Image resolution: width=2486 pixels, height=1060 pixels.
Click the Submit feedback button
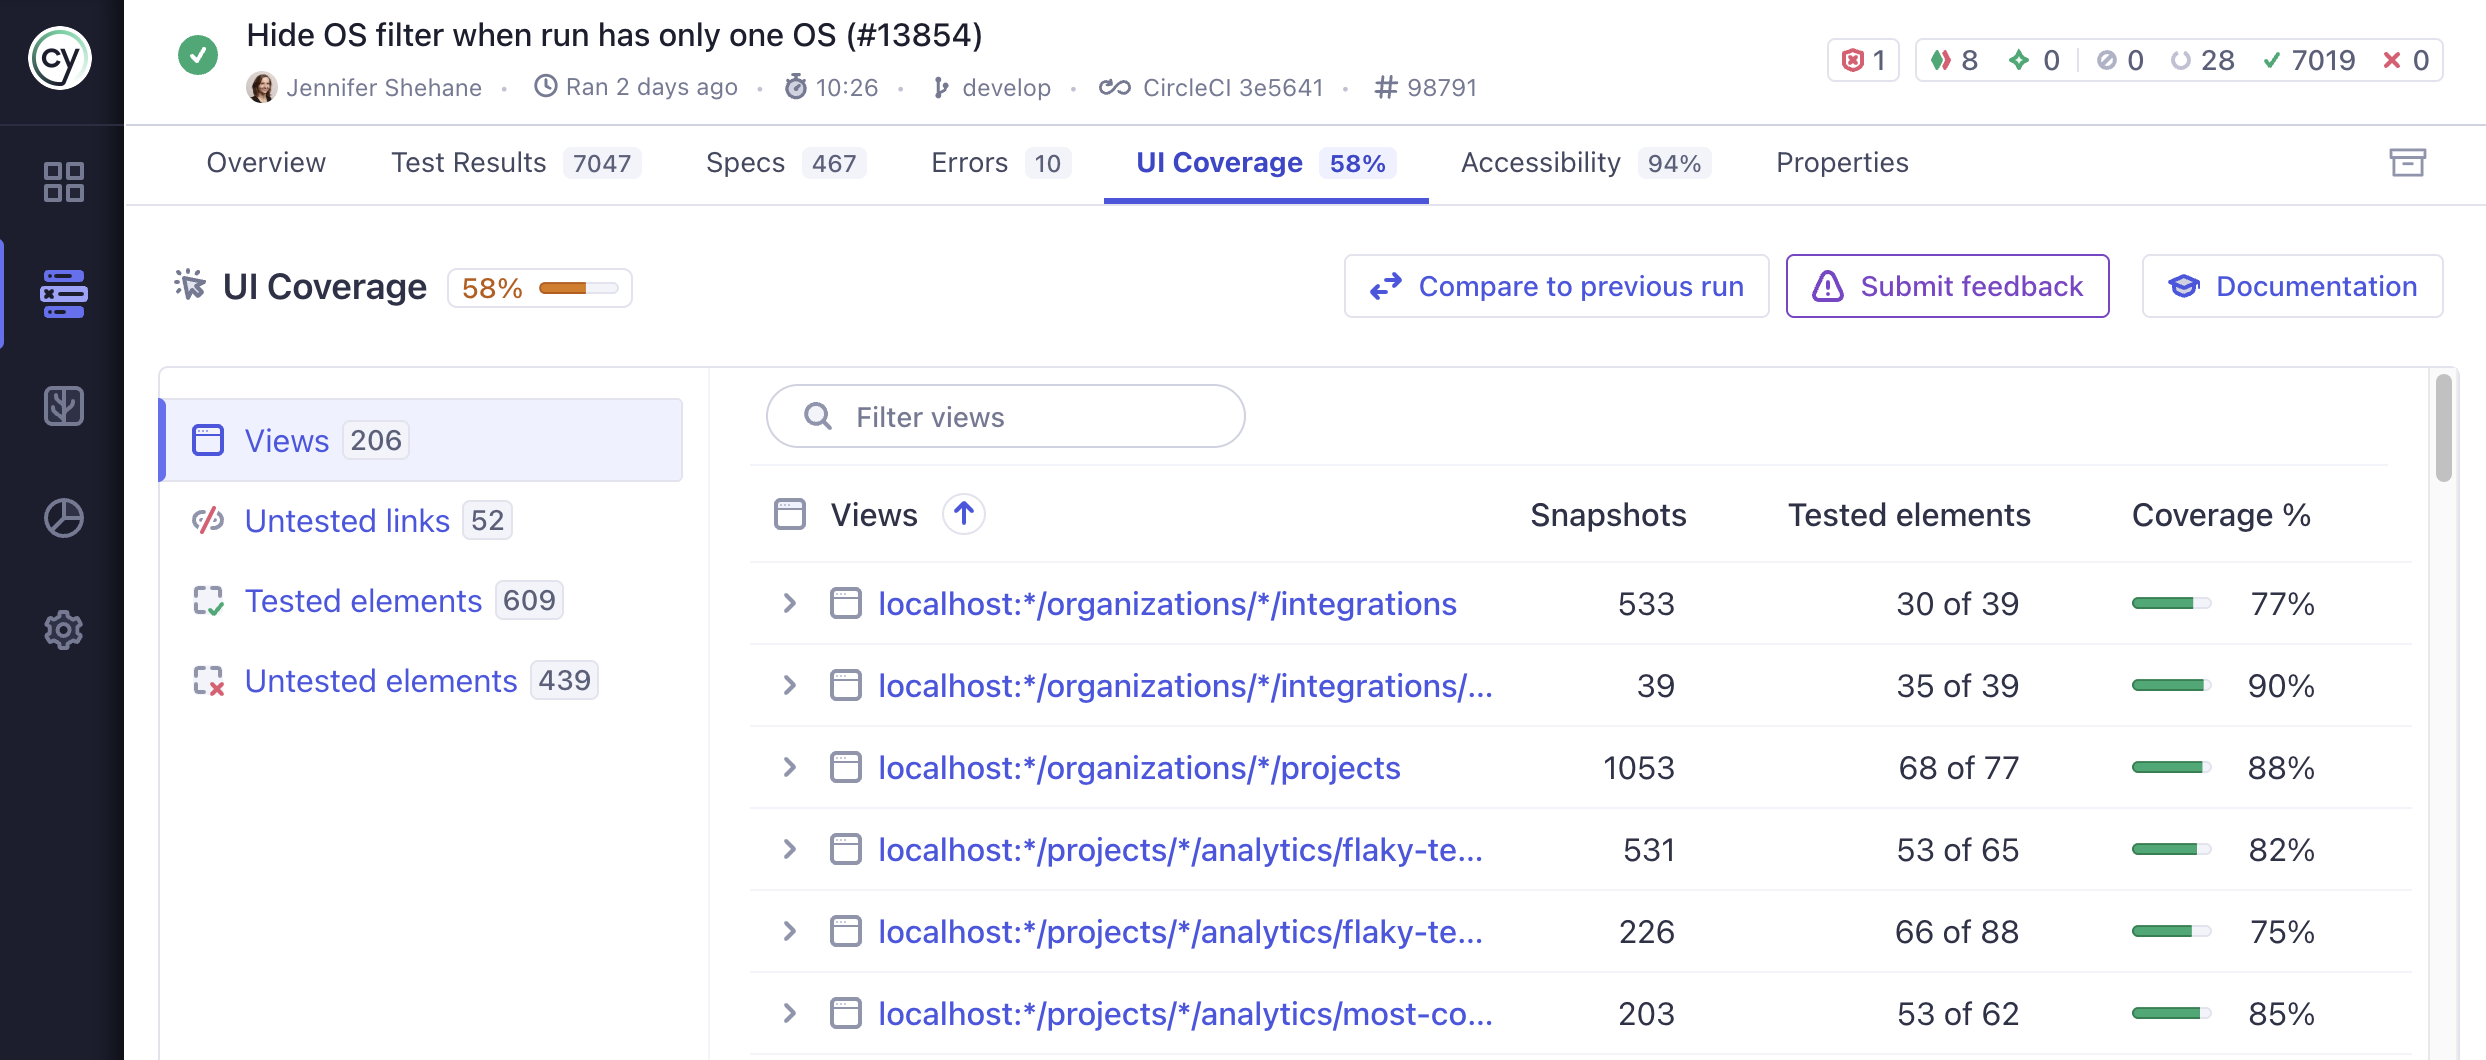(1947, 286)
